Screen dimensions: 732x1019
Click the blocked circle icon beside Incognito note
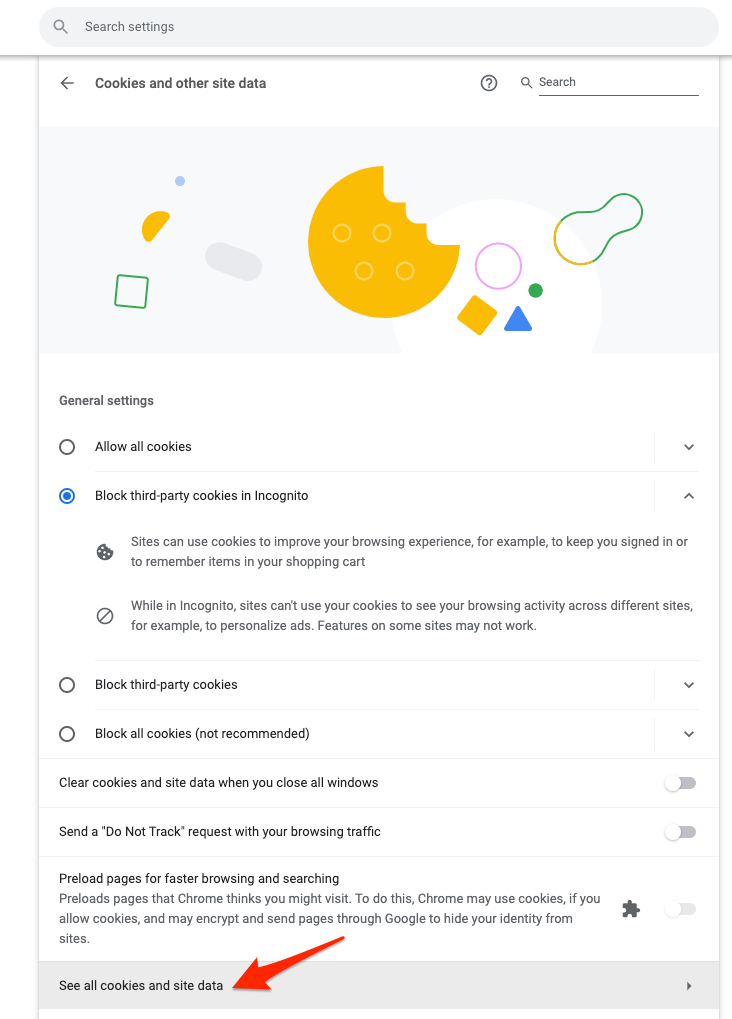[105, 615]
